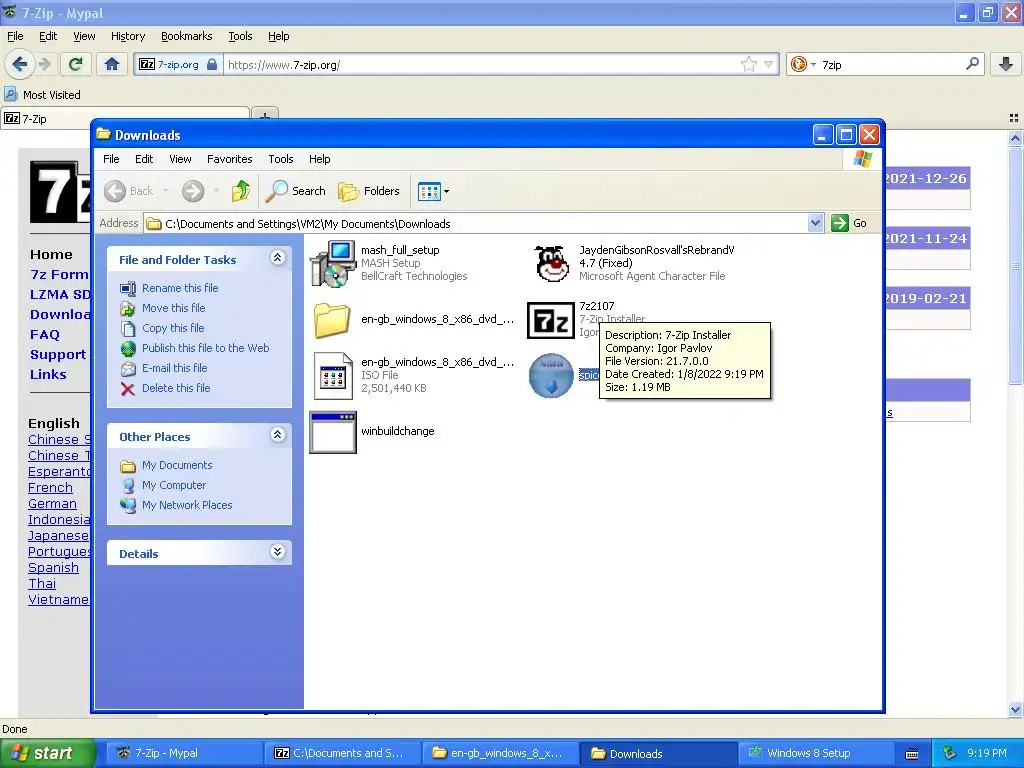
Task: Open the browser downloads arrow button
Action: click(1006, 64)
